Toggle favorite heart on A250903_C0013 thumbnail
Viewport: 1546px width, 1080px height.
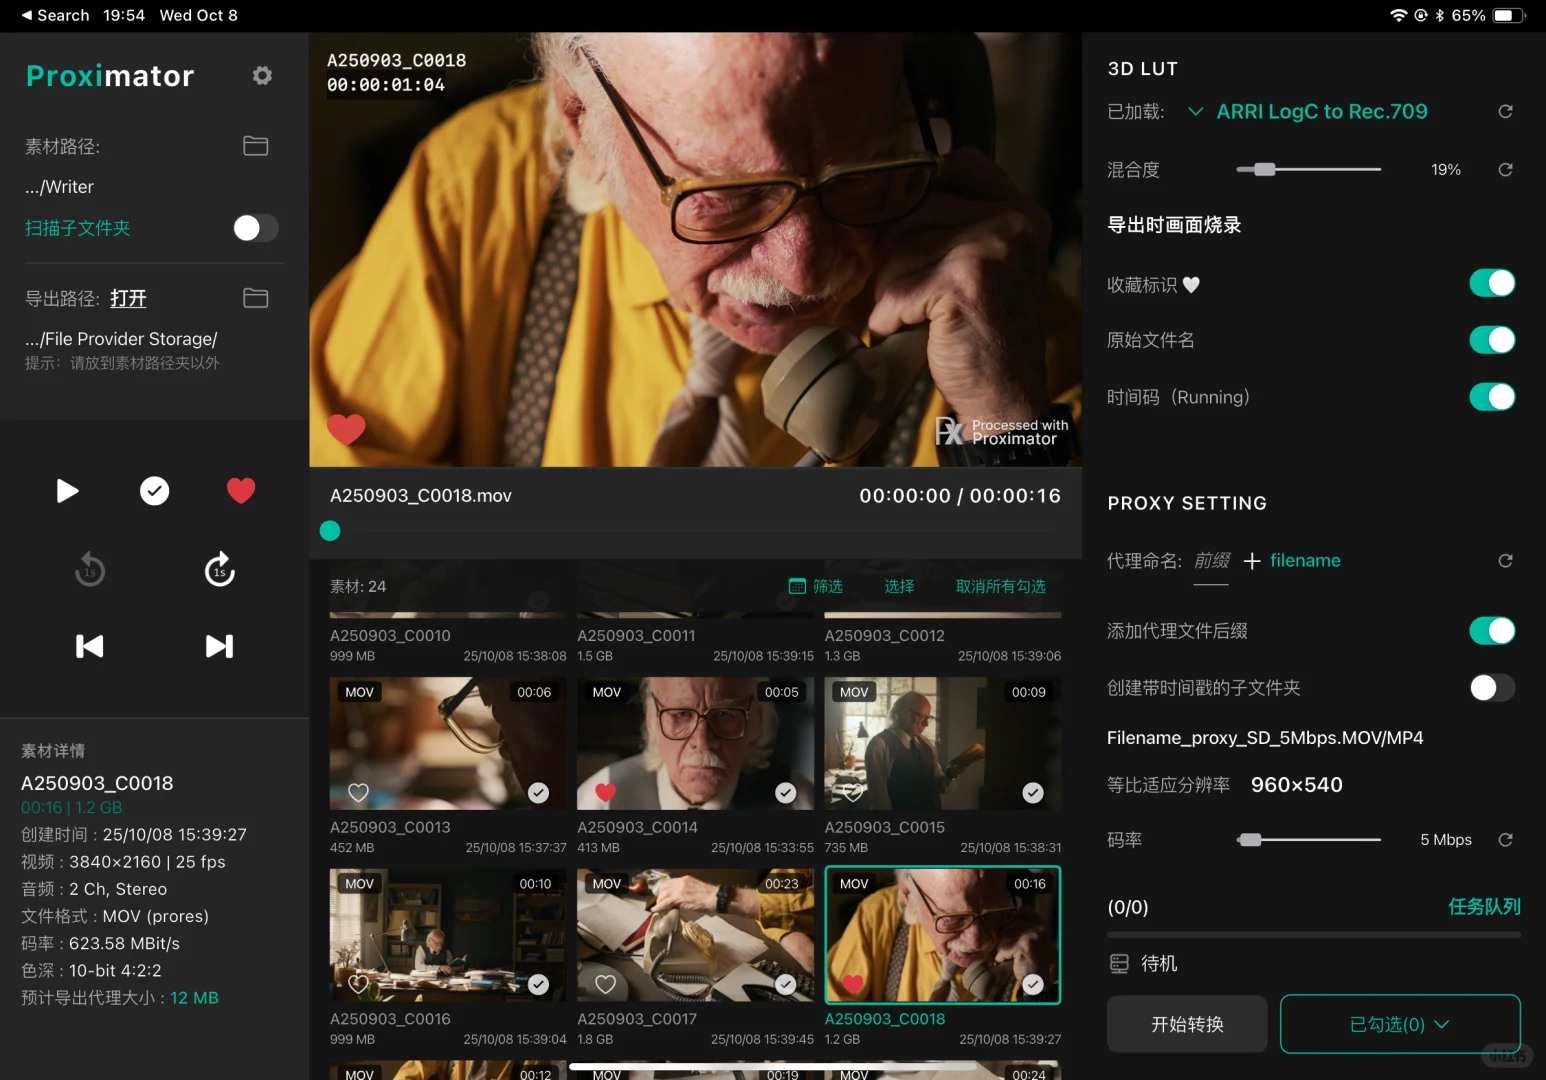(x=358, y=793)
